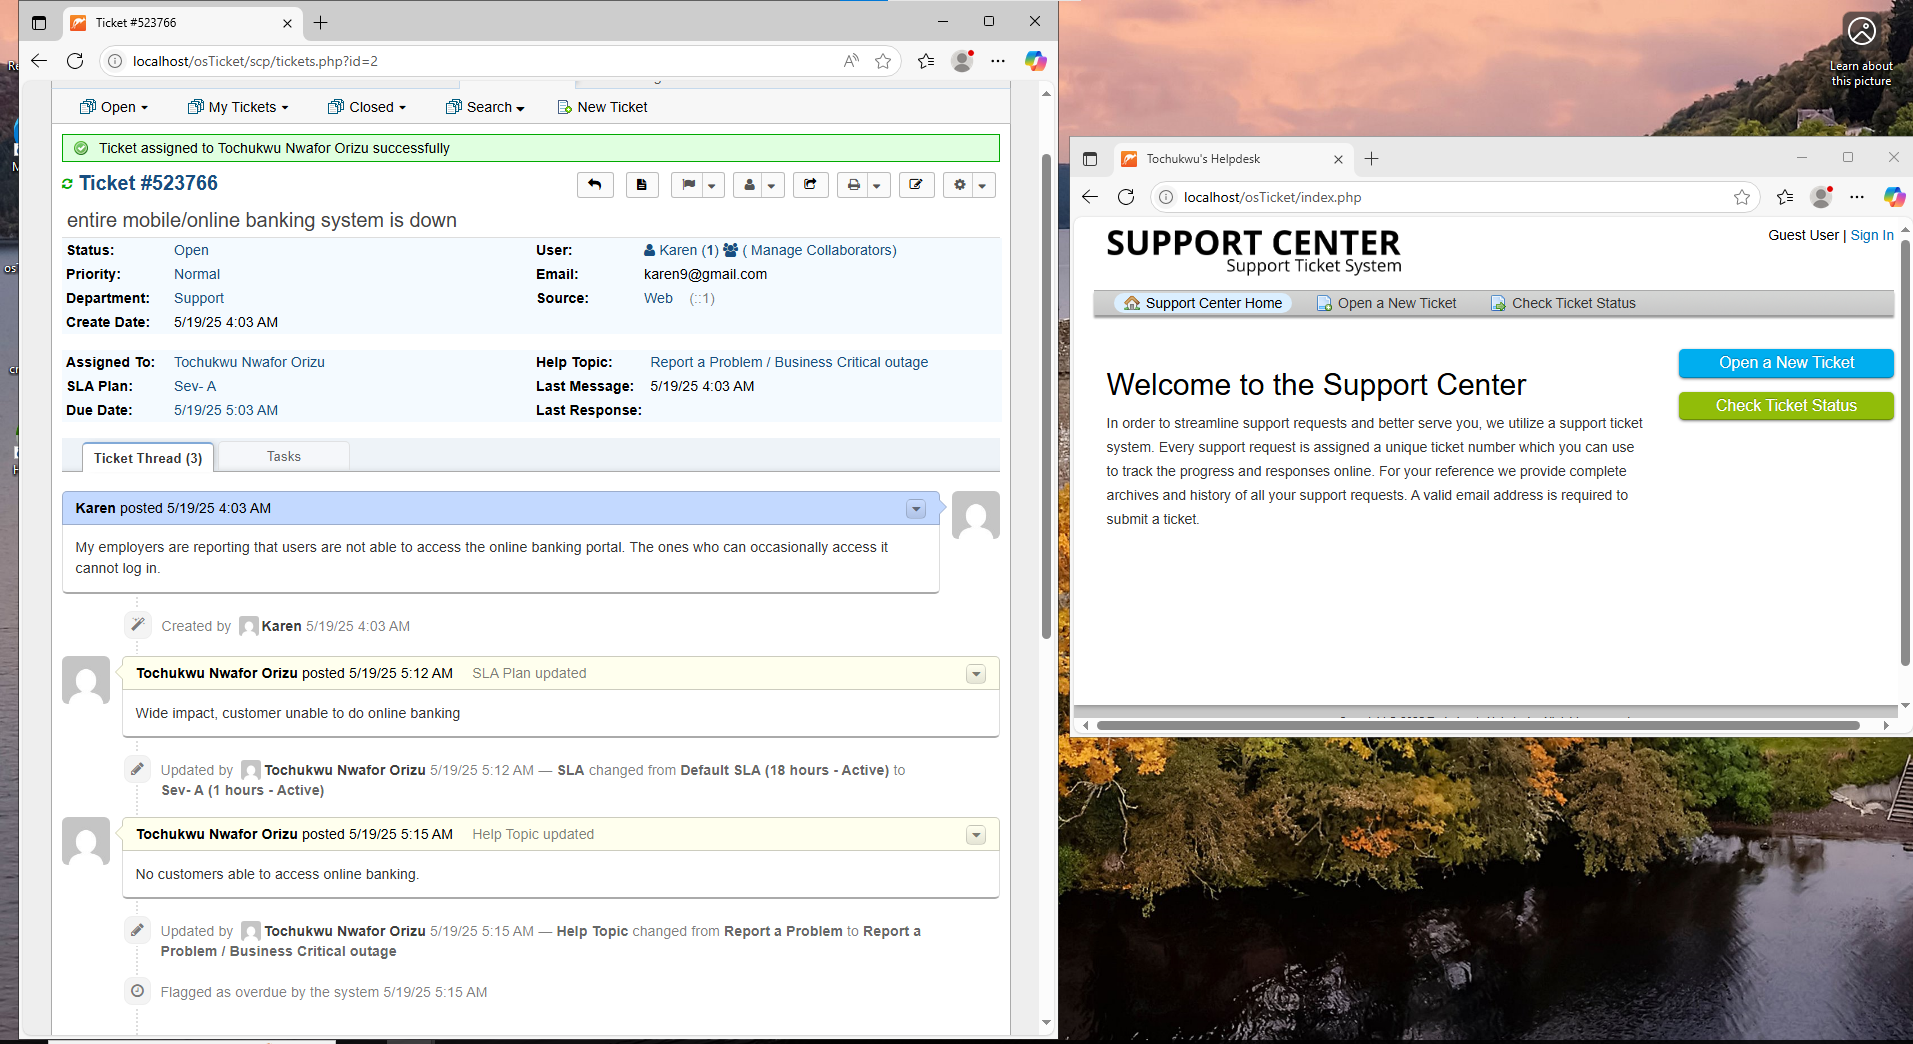This screenshot has height=1044, width=1913.
Task: Click the flag status icon in ticket toolbar
Action: click(x=688, y=185)
